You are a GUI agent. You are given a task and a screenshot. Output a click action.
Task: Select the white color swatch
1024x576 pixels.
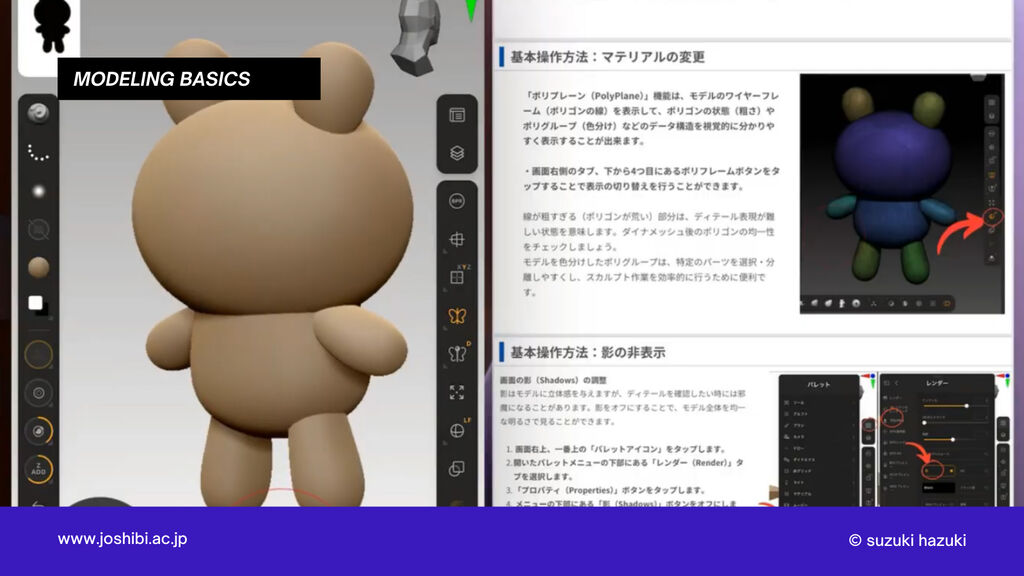(36, 303)
